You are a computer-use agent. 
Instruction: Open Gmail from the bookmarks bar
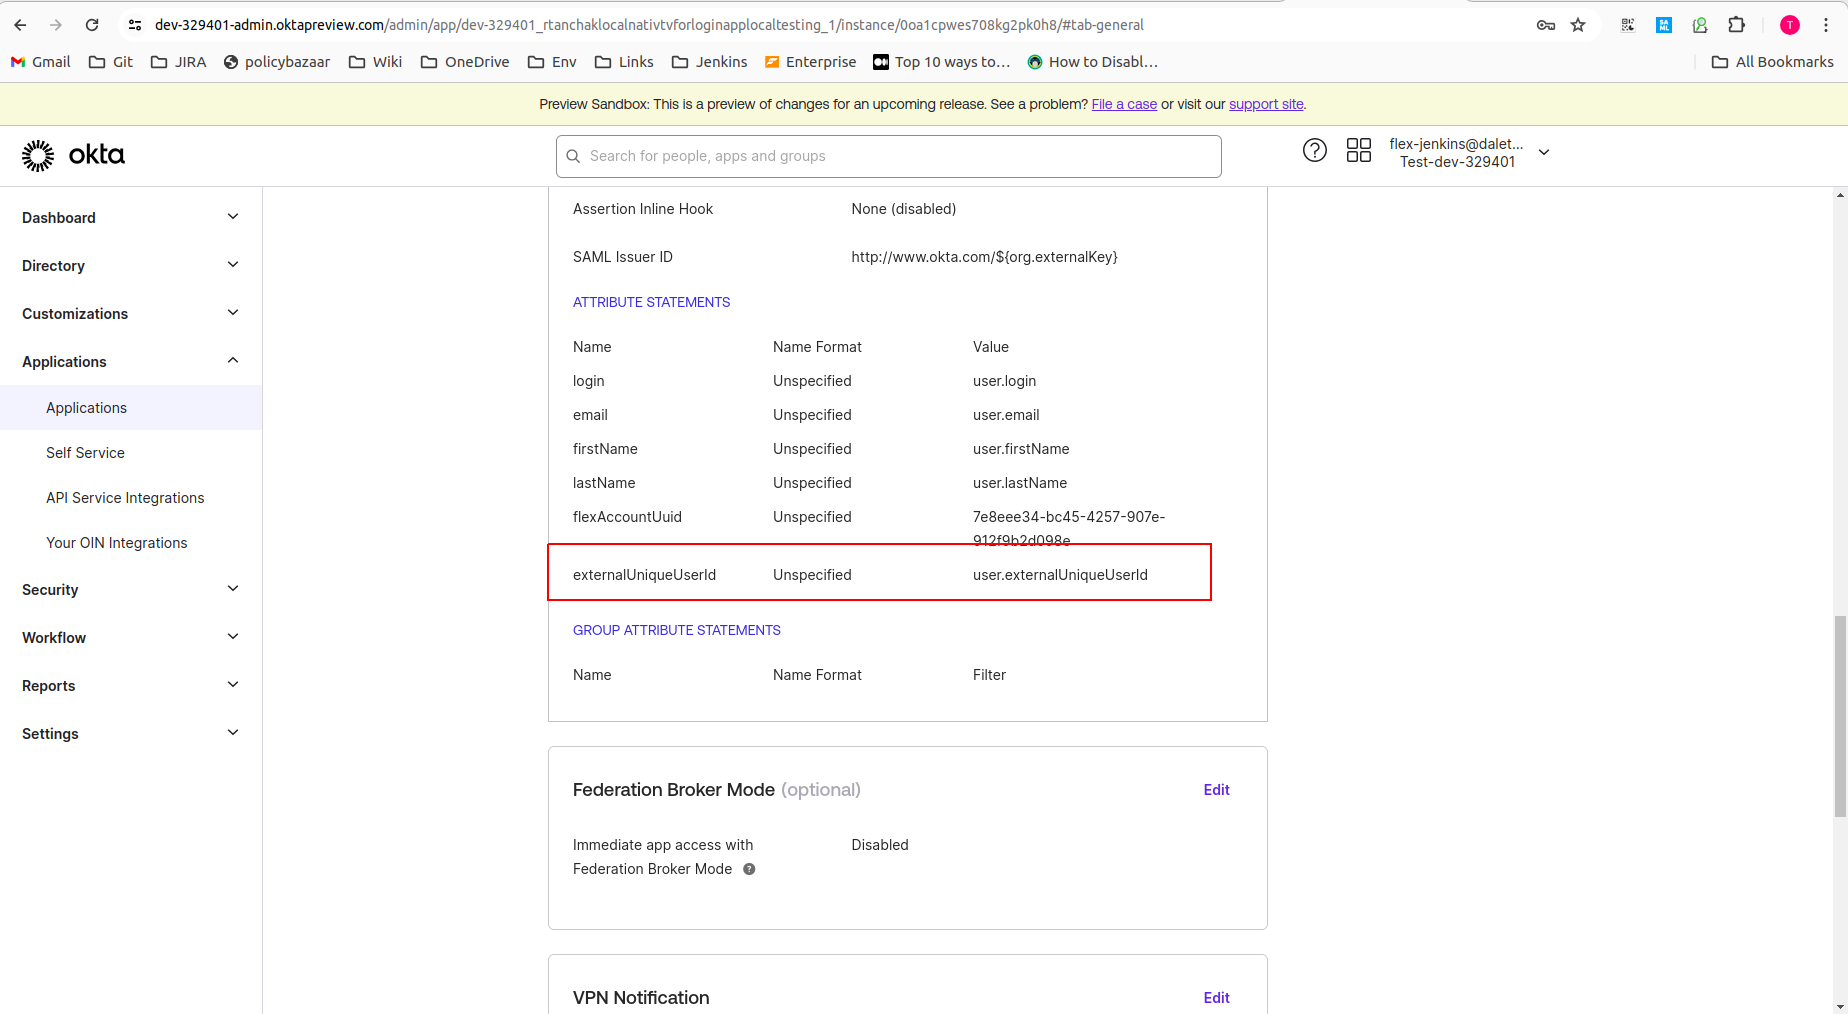point(40,61)
